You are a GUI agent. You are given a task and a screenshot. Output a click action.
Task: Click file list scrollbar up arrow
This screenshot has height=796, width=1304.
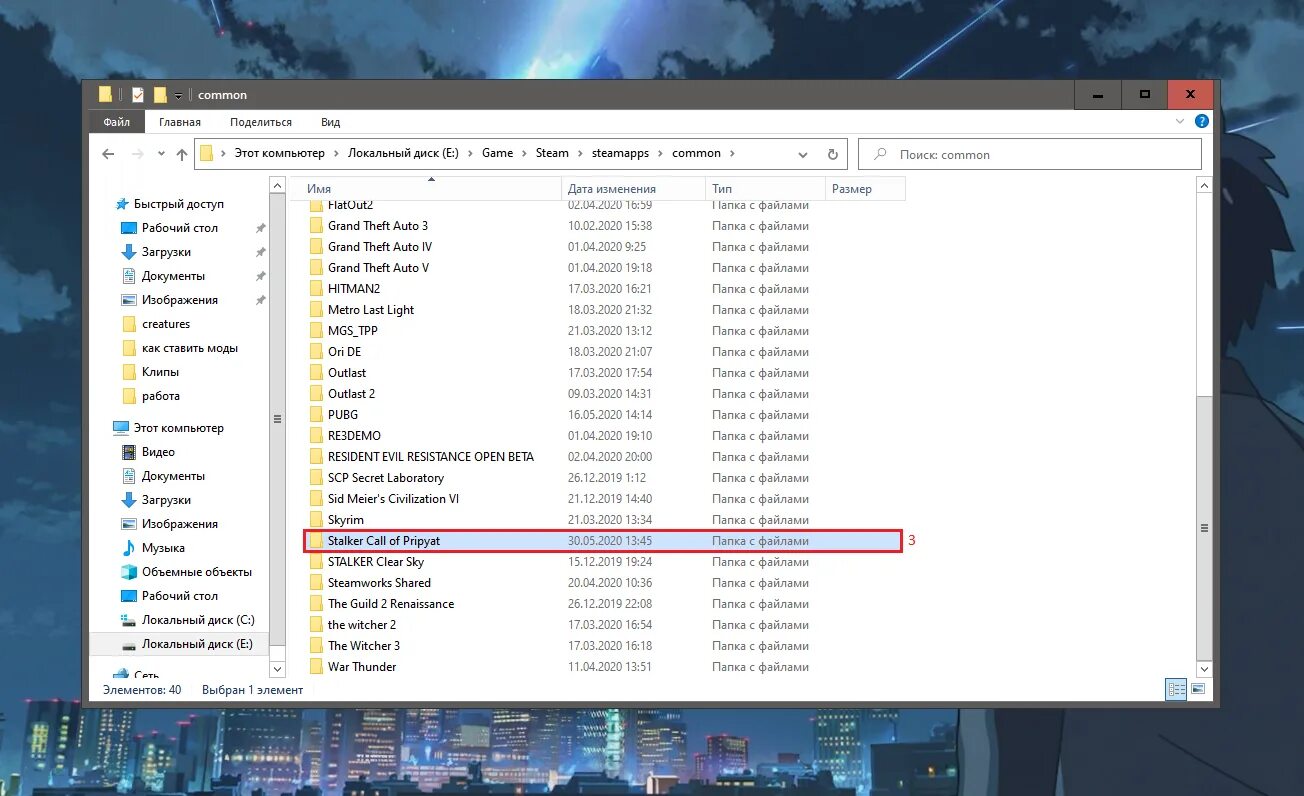point(1204,186)
